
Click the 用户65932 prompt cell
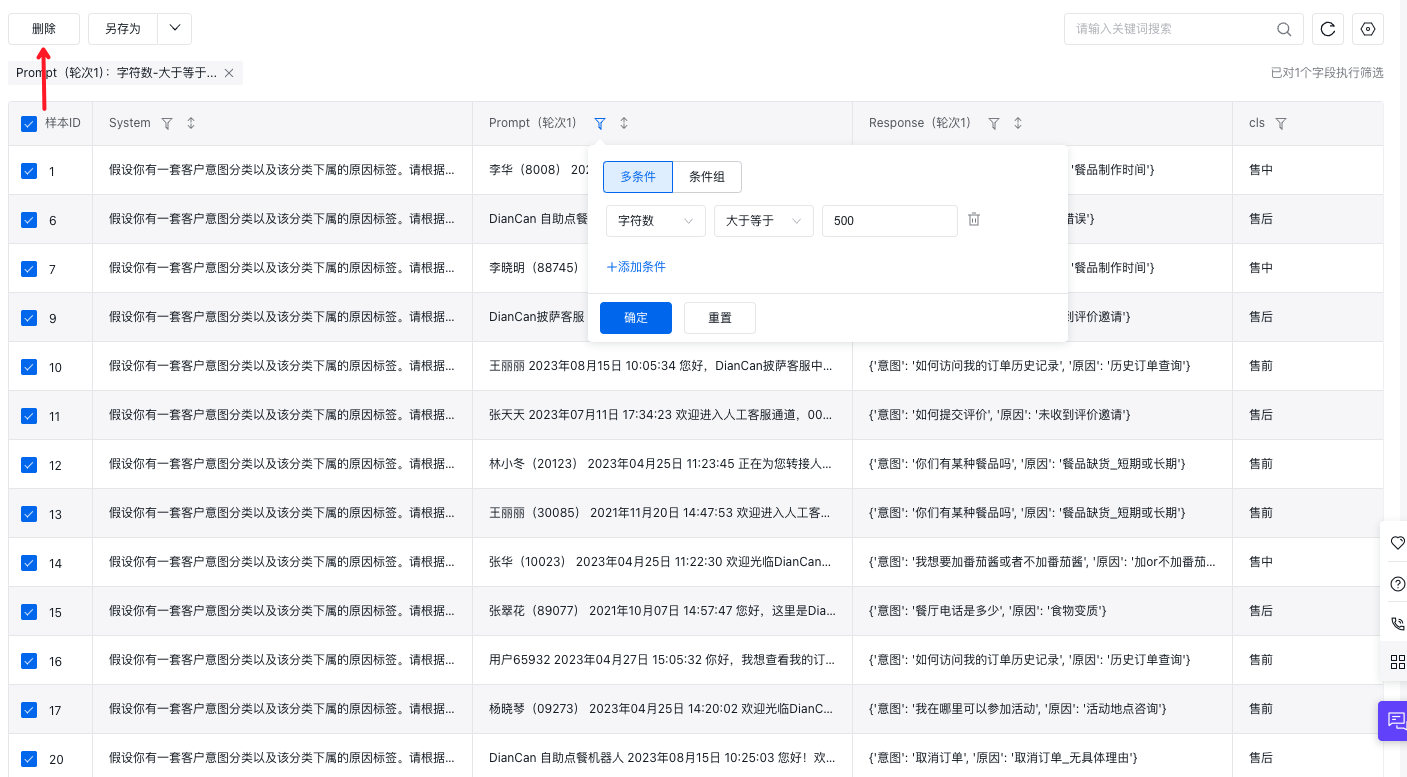point(661,660)
